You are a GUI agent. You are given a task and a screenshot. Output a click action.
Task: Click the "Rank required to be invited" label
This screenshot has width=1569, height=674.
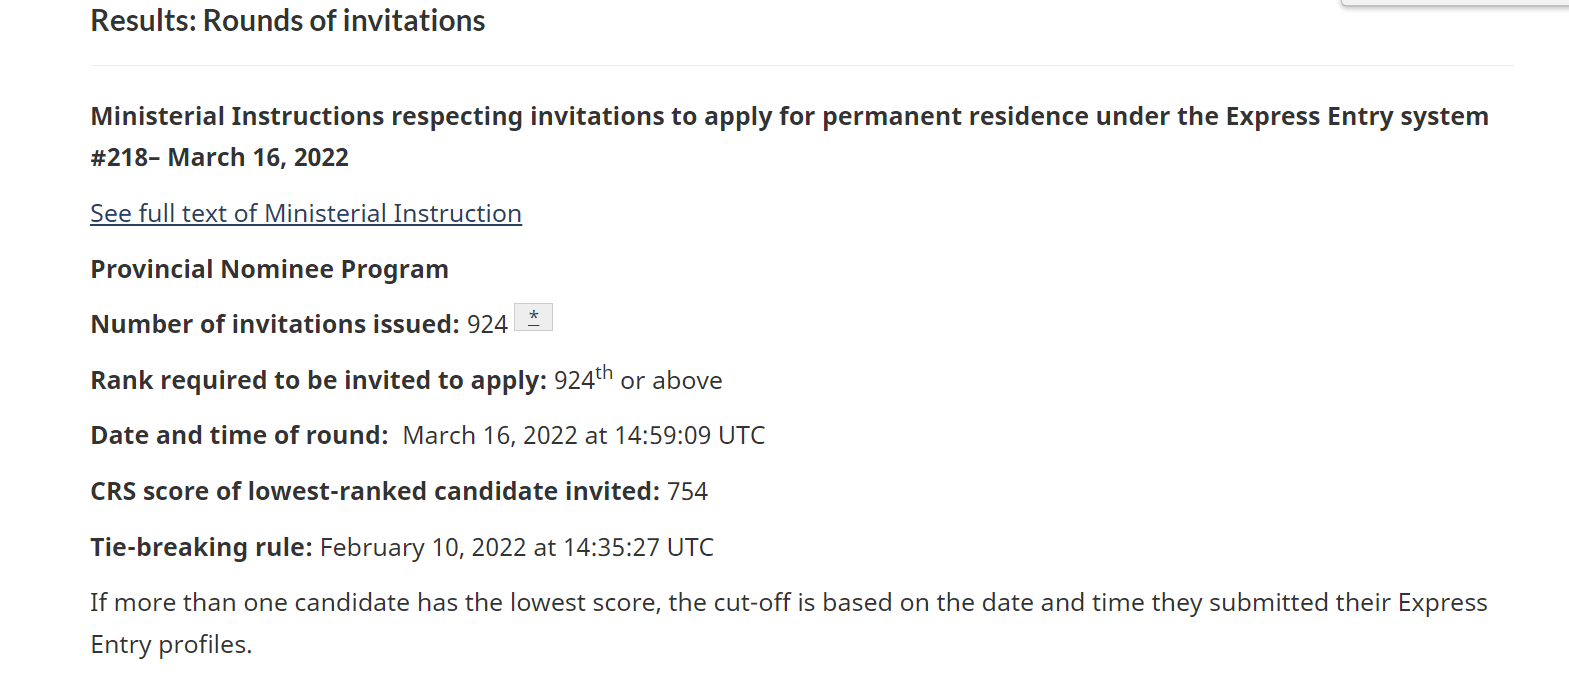(x=318, y=381)
